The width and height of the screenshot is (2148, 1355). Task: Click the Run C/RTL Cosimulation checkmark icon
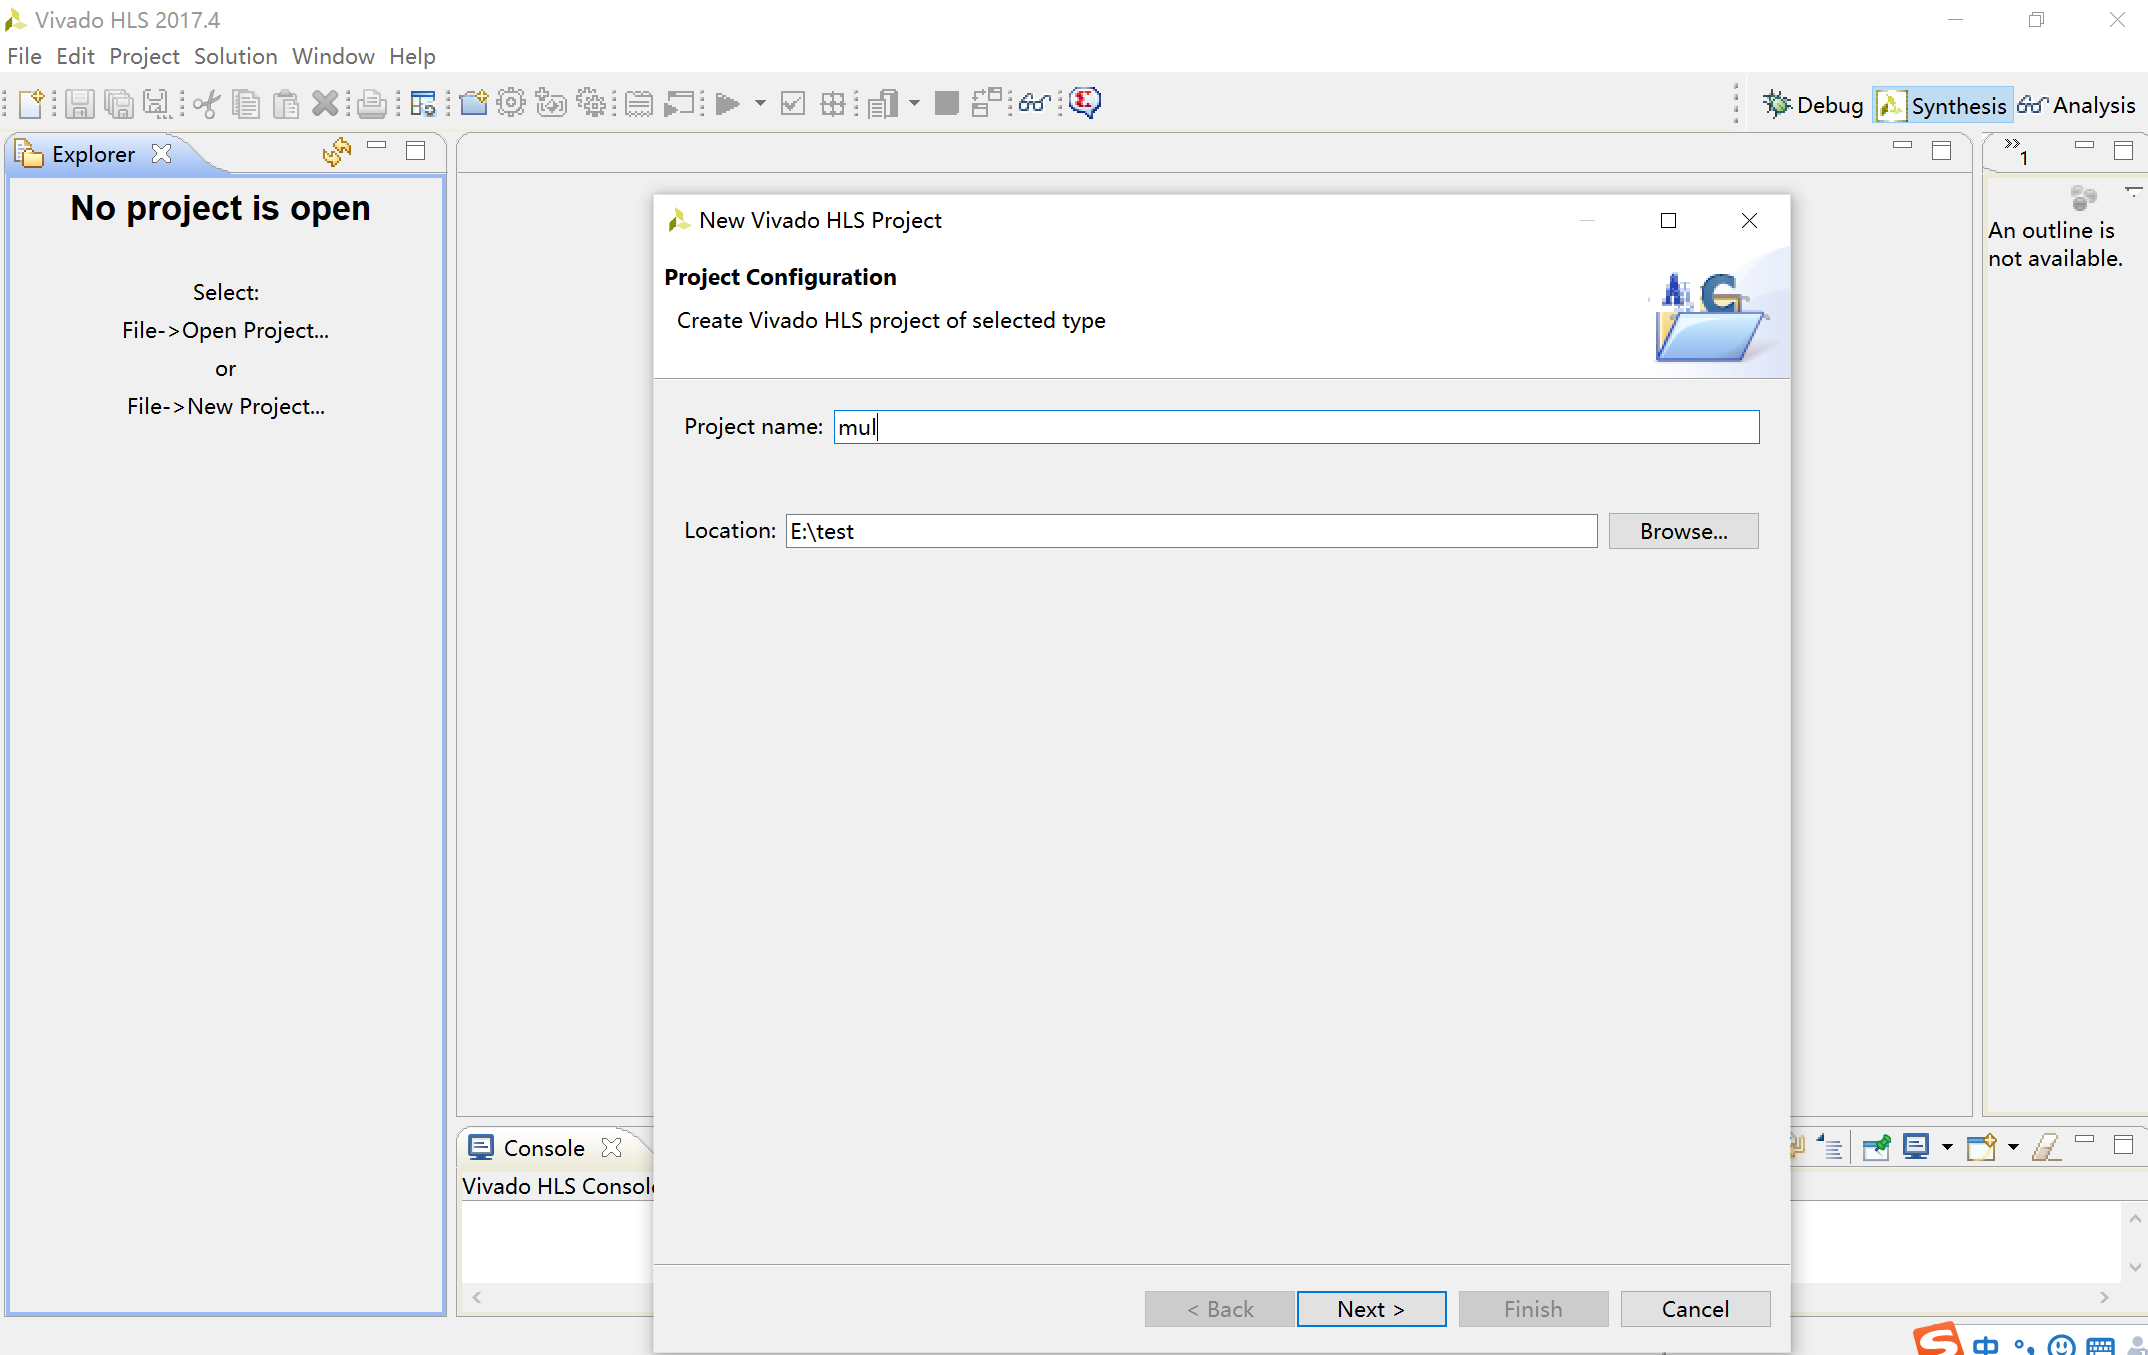coord(793,103)
